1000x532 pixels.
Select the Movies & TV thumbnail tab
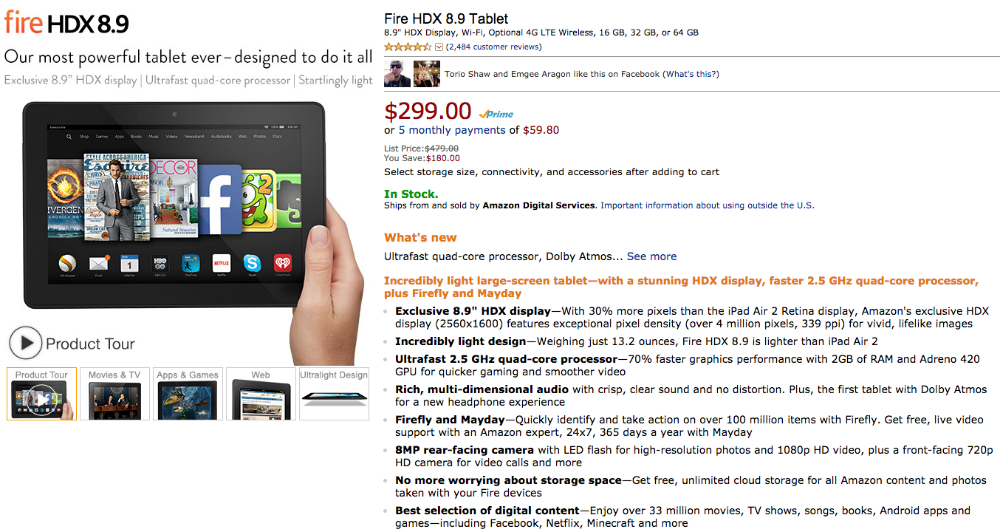click(115, 394)
